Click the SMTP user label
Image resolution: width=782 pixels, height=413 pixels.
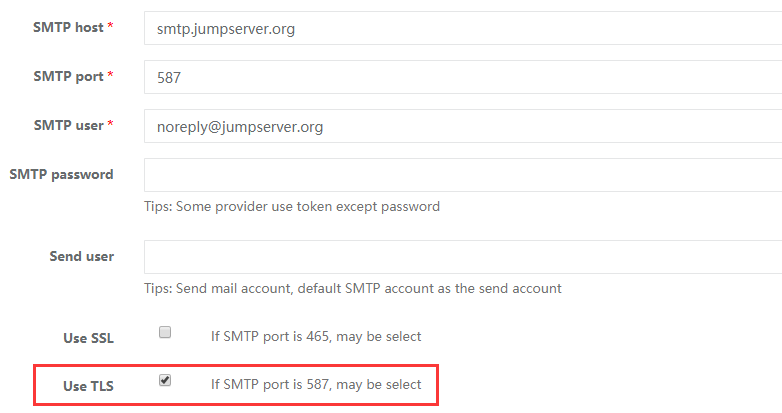(x=68, y=126)
